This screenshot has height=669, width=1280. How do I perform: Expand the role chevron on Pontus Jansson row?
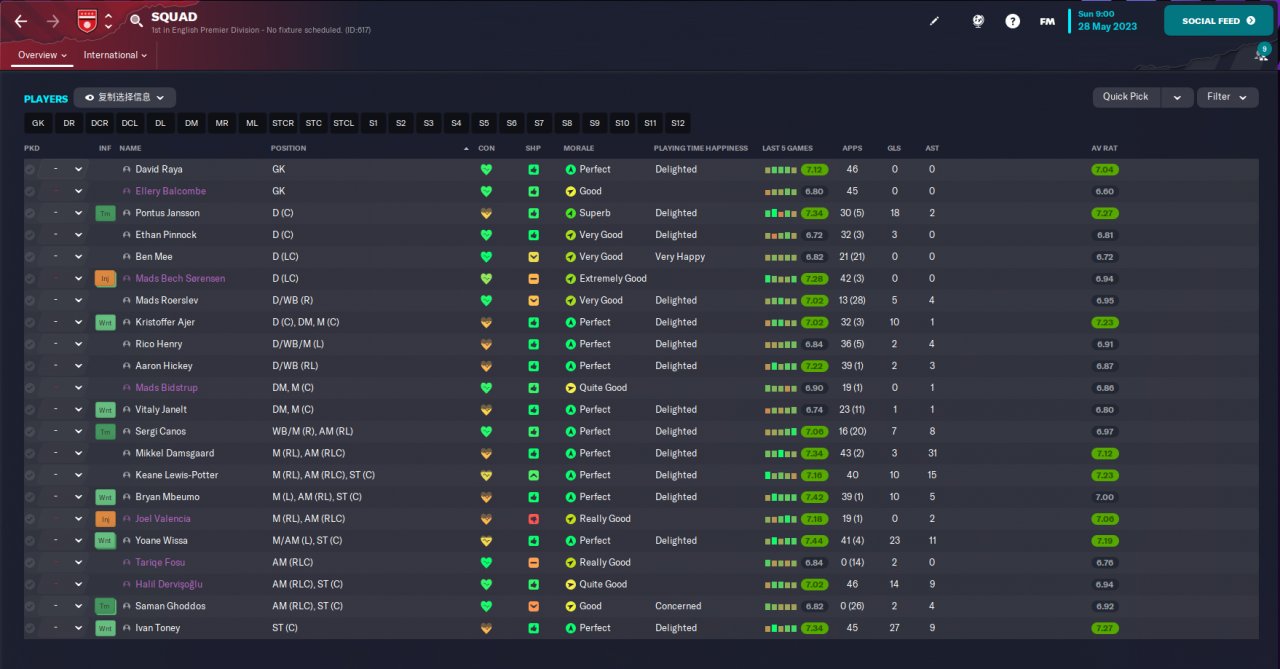78,213
